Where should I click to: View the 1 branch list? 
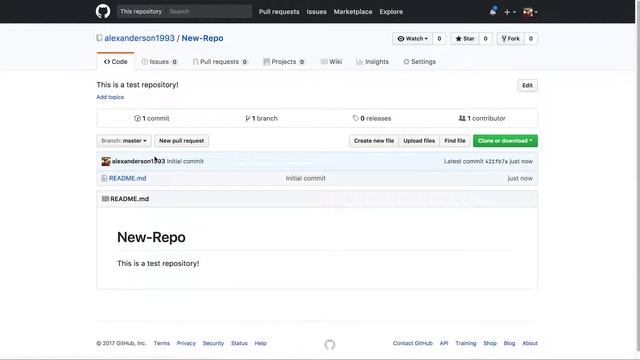point(261,118)
